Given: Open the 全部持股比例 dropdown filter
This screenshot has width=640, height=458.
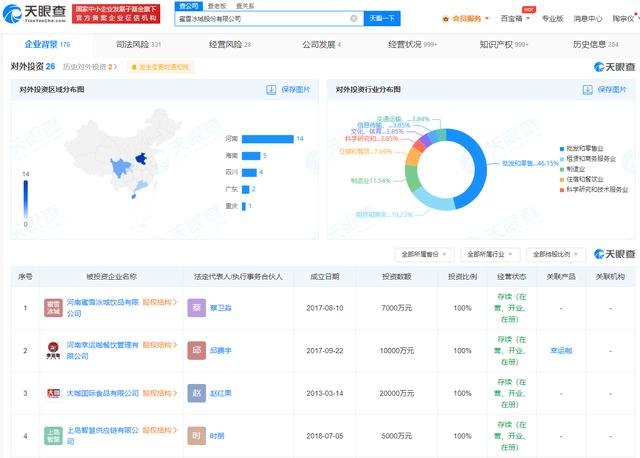Looking at the screenshot, I should [556, 254].
